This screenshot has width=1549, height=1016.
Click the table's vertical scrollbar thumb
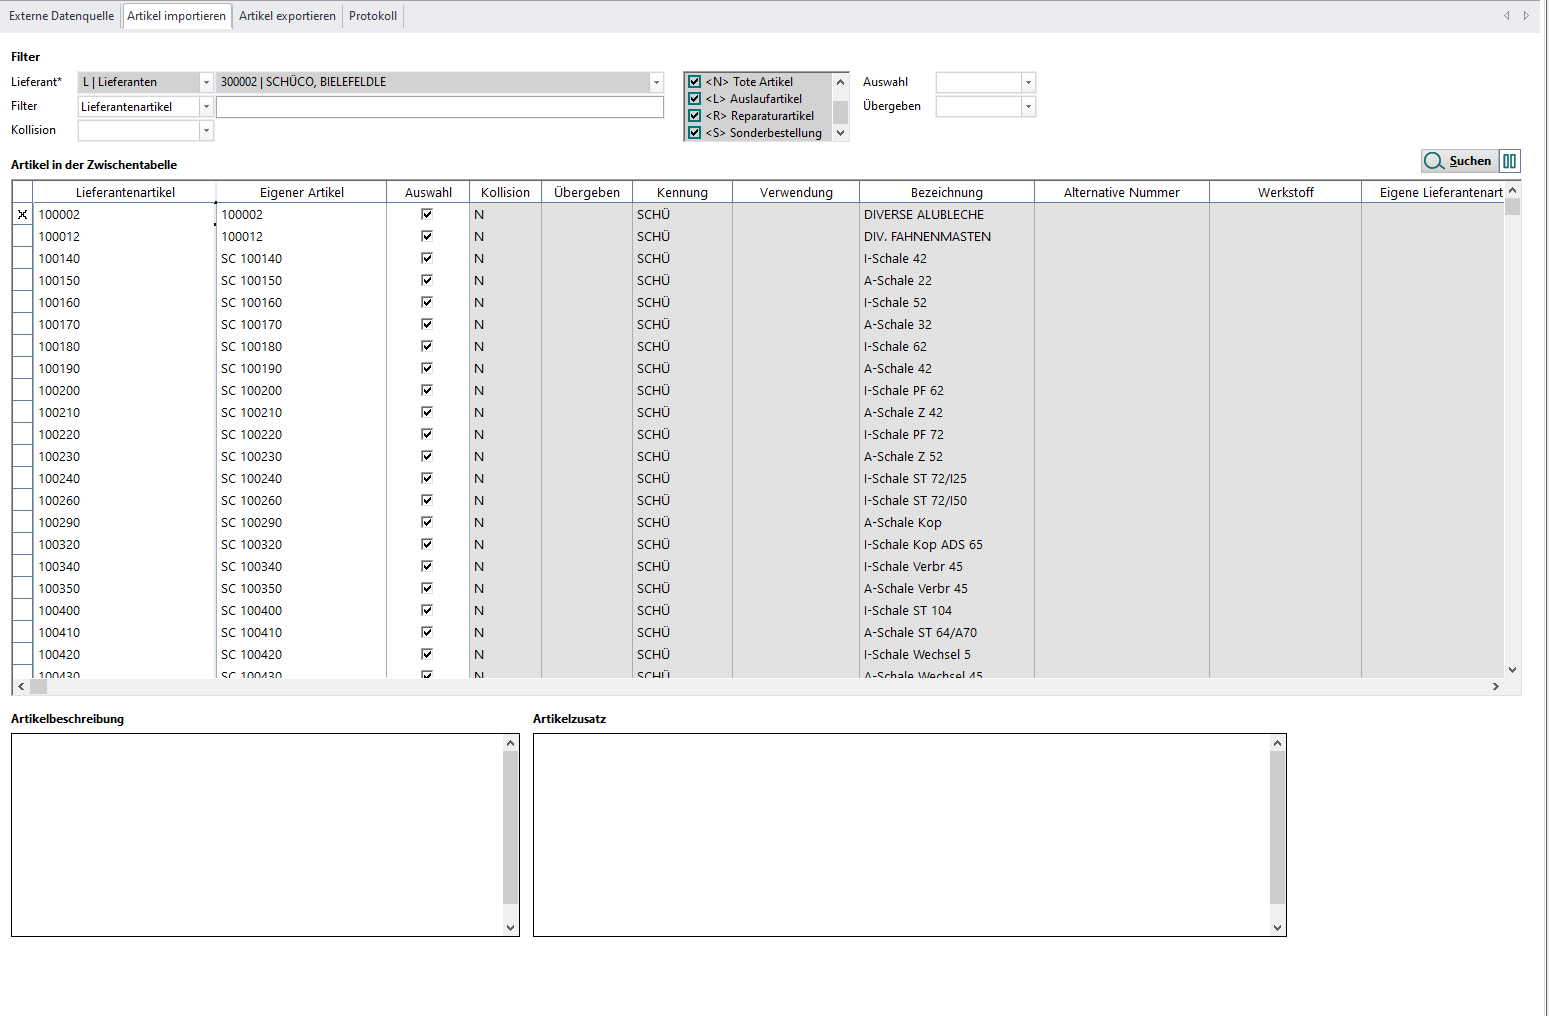point(1512,207)
